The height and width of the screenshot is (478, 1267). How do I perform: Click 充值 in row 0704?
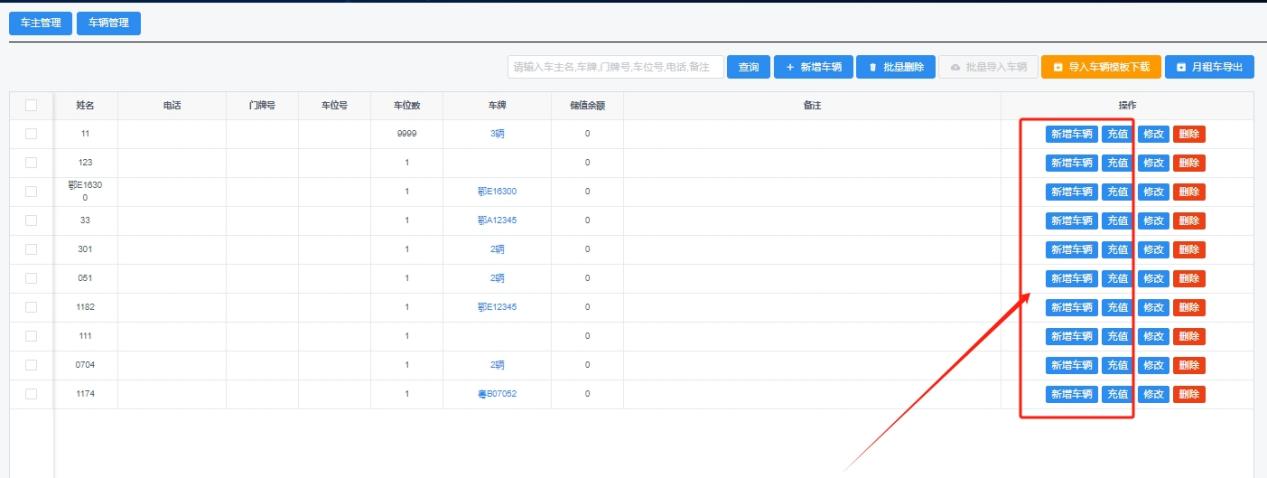point(1117,366)
